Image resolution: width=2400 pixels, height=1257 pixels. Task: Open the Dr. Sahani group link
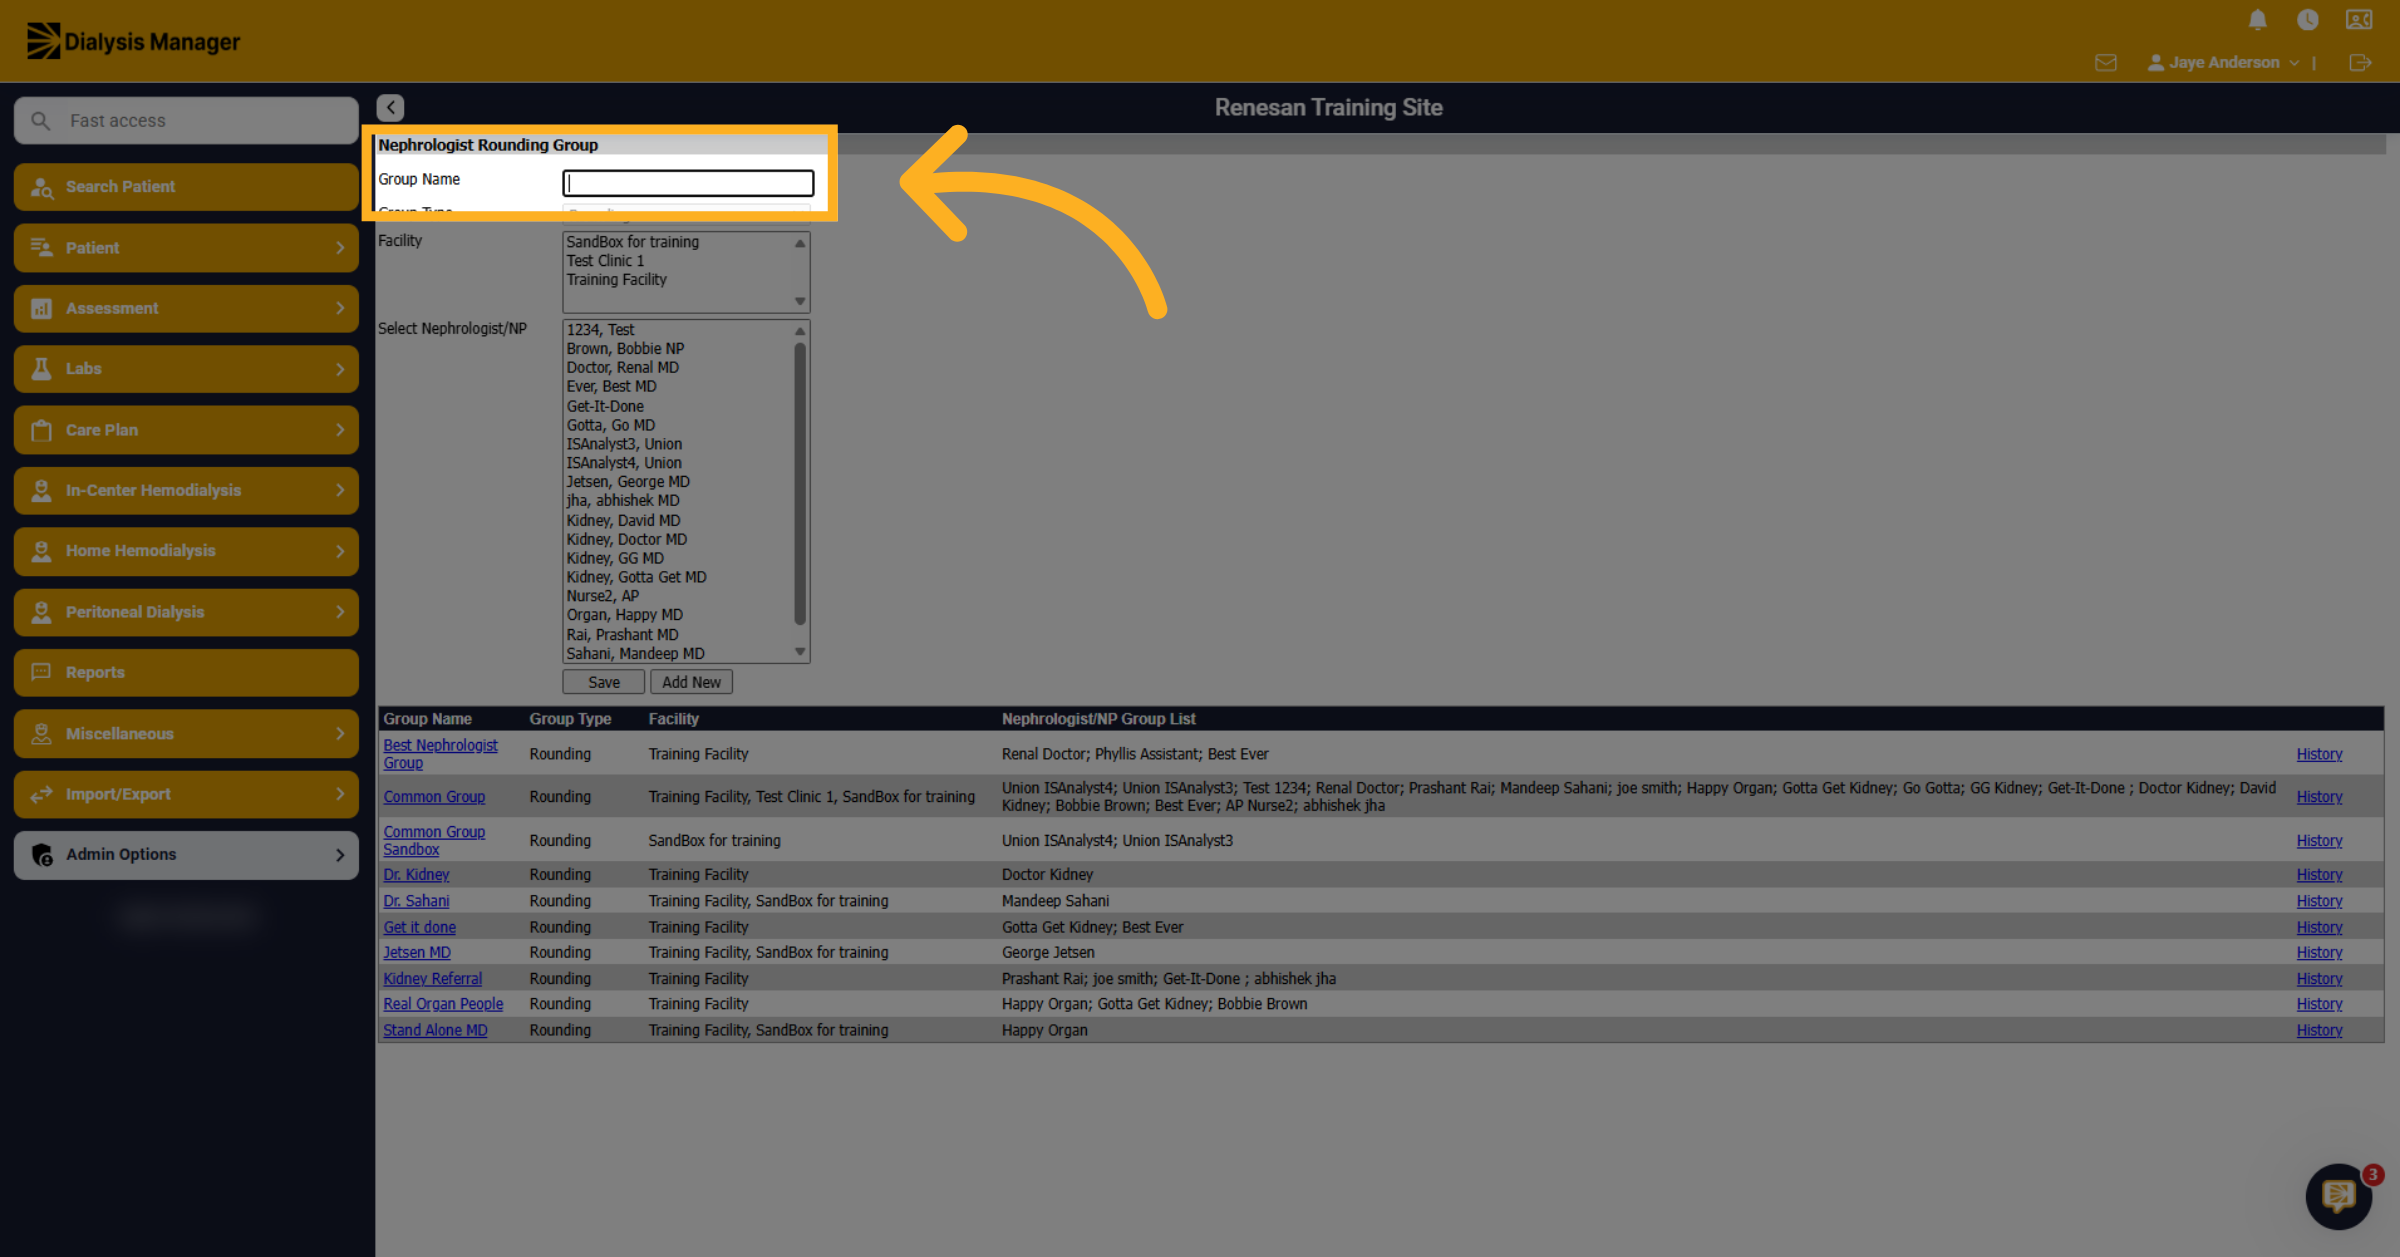(416, 901)
